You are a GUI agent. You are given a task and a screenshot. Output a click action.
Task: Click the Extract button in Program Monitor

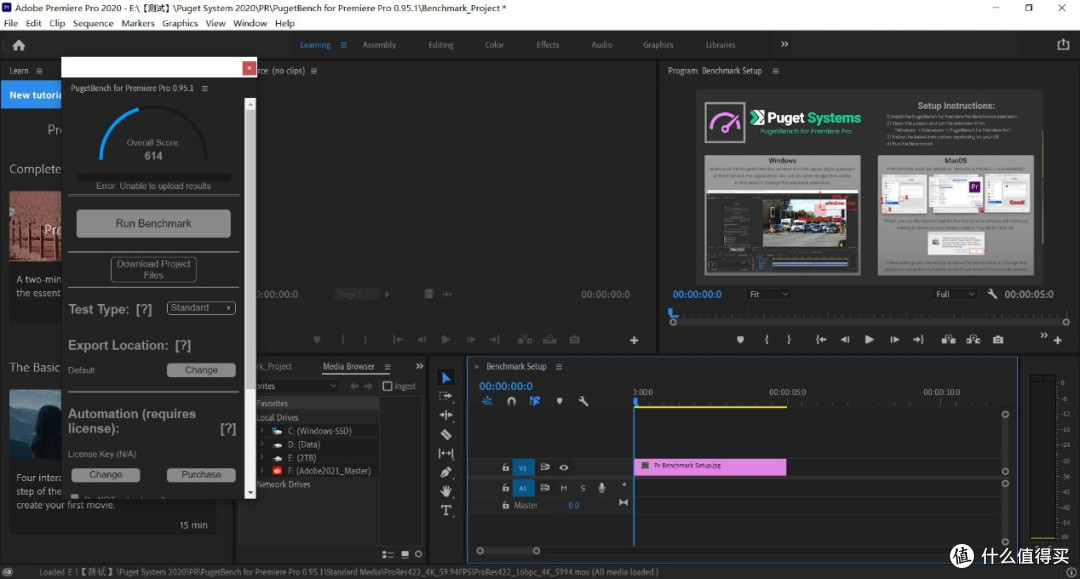[973, 339]
